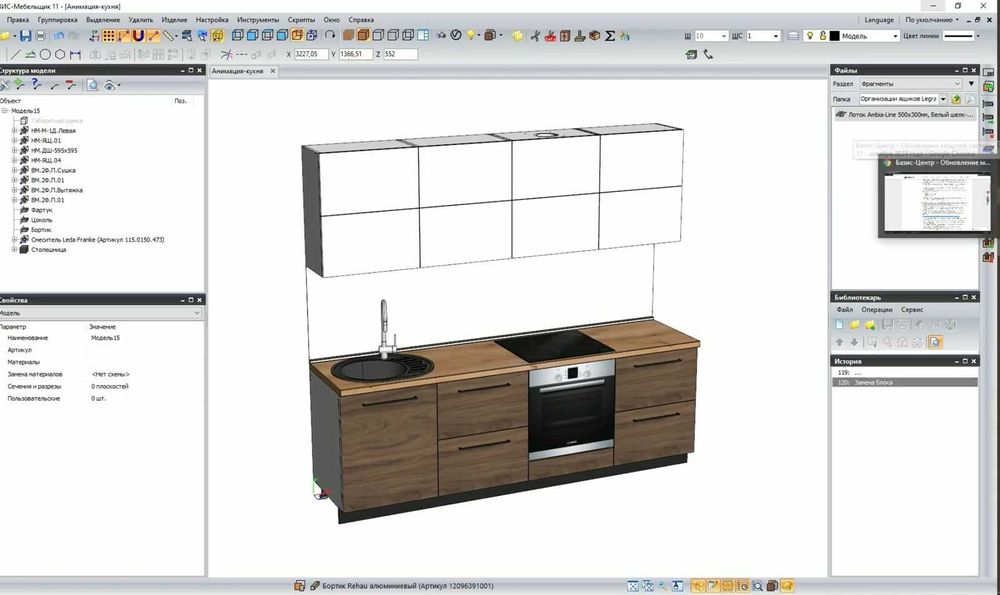
Task: Click the green folder-up icon in Files panel
Action: point(956,99)
